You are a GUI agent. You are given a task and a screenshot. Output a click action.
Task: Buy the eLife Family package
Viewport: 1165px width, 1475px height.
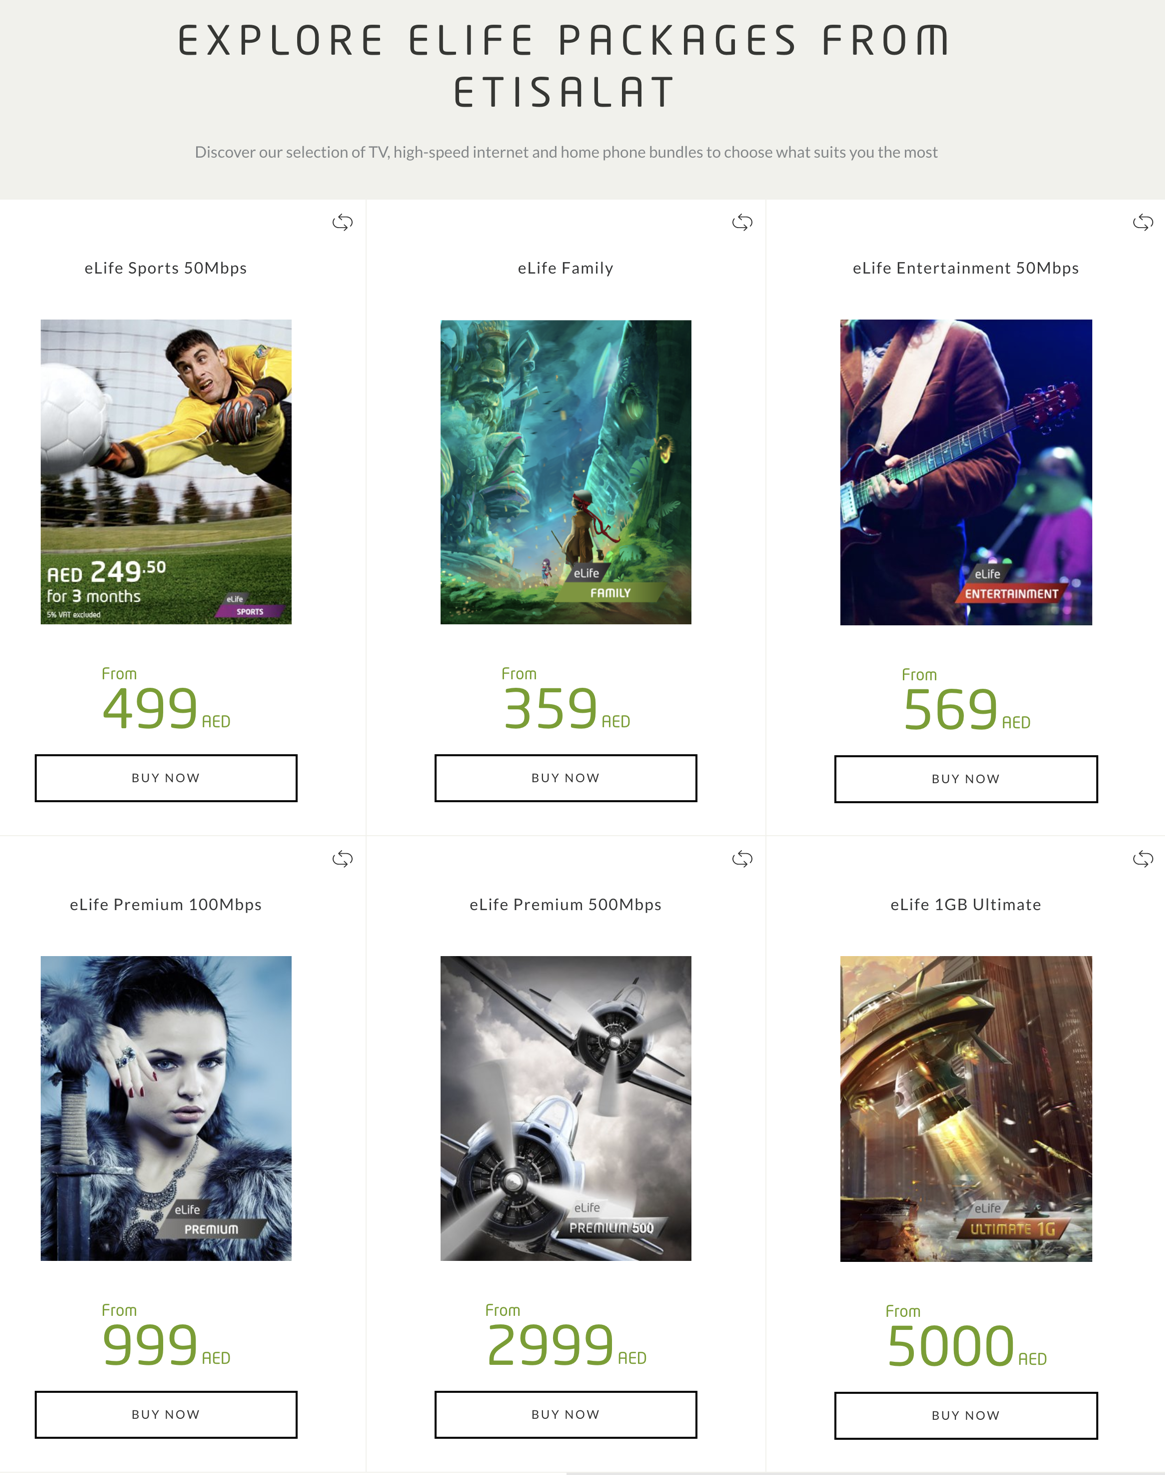point(566,778)
